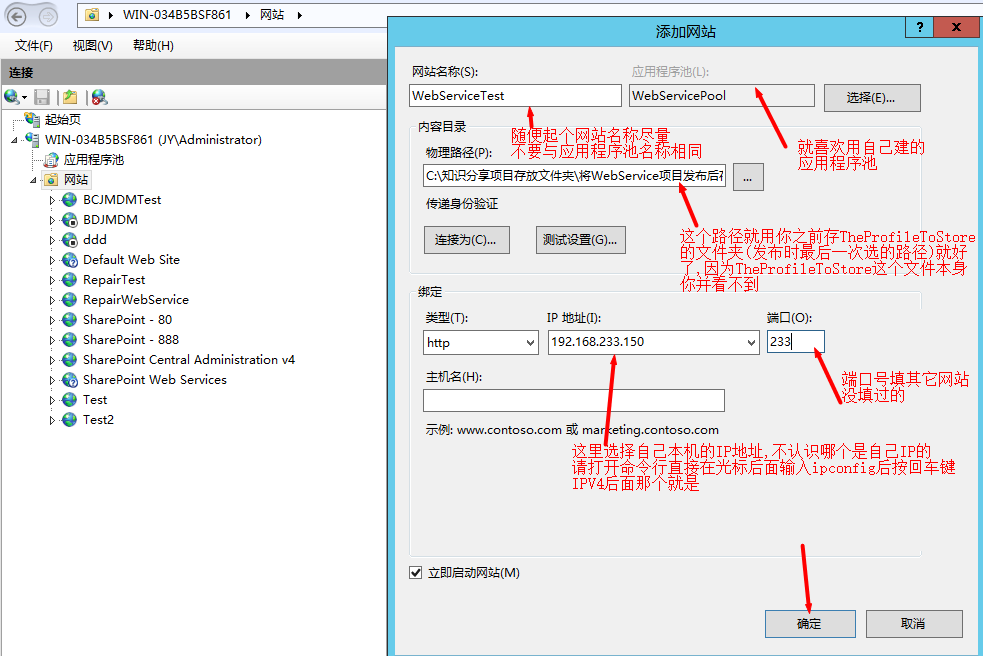Select the SharePoint - 888 site label
The height and width of the screenshot is (656, 983).
click(131, 340)
